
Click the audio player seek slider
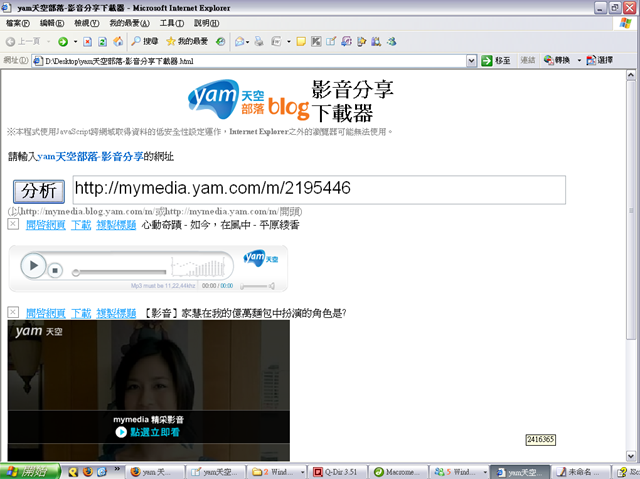tap(119, 272)
